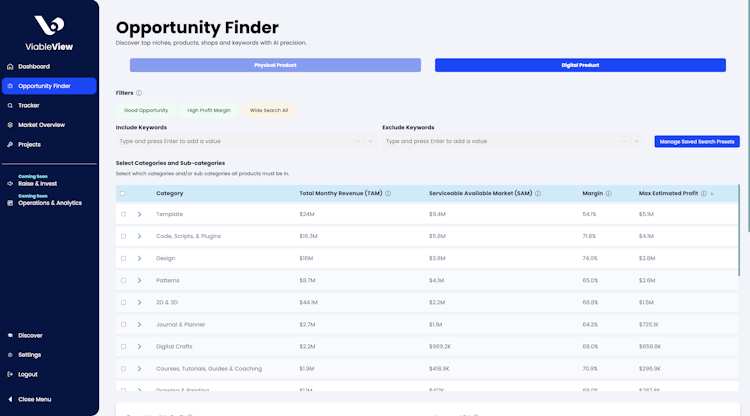Check the Template category checkbox
This screenshot has width=750, height=416.
pos(123,214)
